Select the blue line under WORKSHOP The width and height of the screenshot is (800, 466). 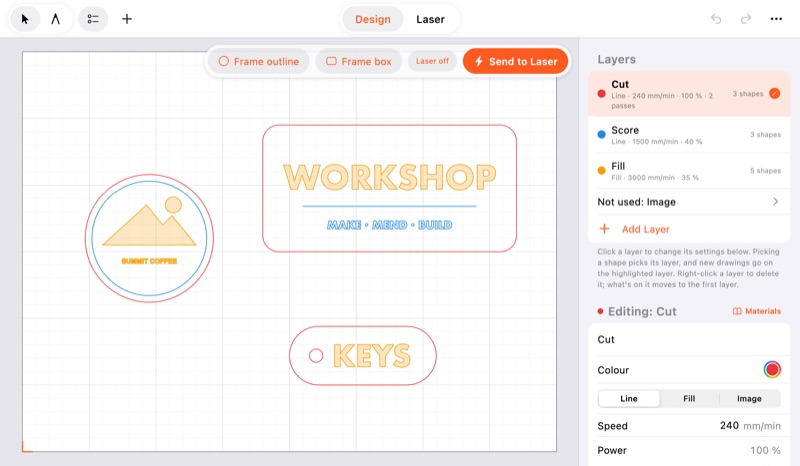pyautogui.click(x=389, y=206)
